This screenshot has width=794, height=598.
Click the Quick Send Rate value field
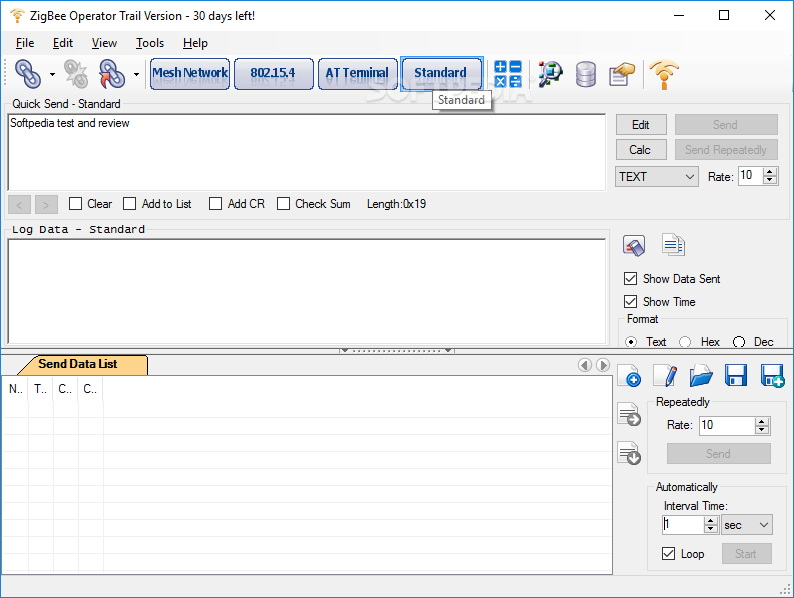750,176
